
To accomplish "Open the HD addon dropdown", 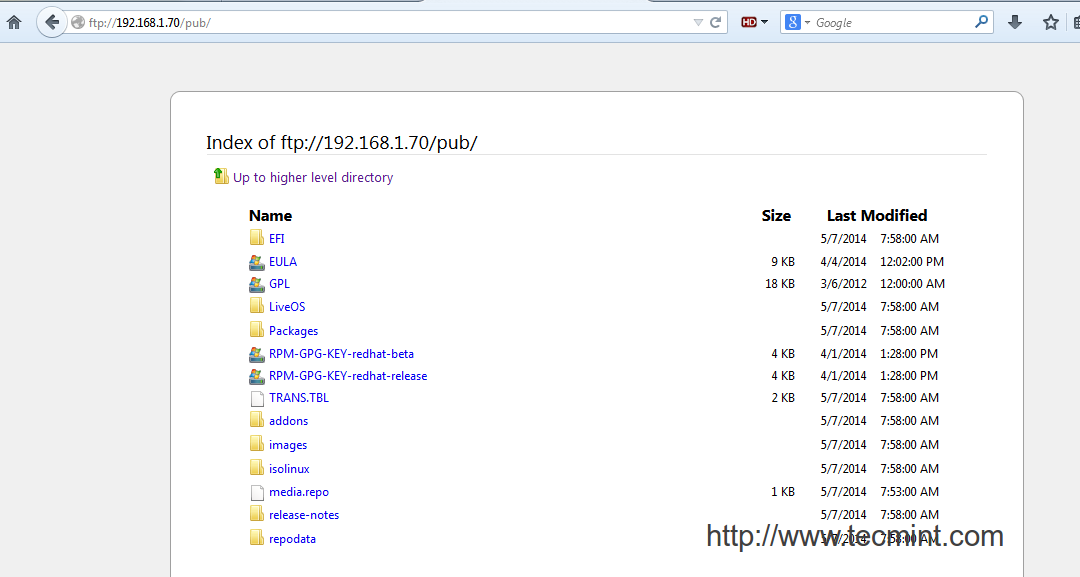I will coord(754,22).
